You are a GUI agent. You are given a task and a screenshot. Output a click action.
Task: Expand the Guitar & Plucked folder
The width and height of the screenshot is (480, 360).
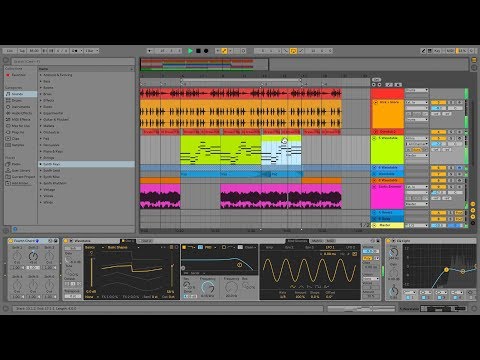[x=41, y=119]
